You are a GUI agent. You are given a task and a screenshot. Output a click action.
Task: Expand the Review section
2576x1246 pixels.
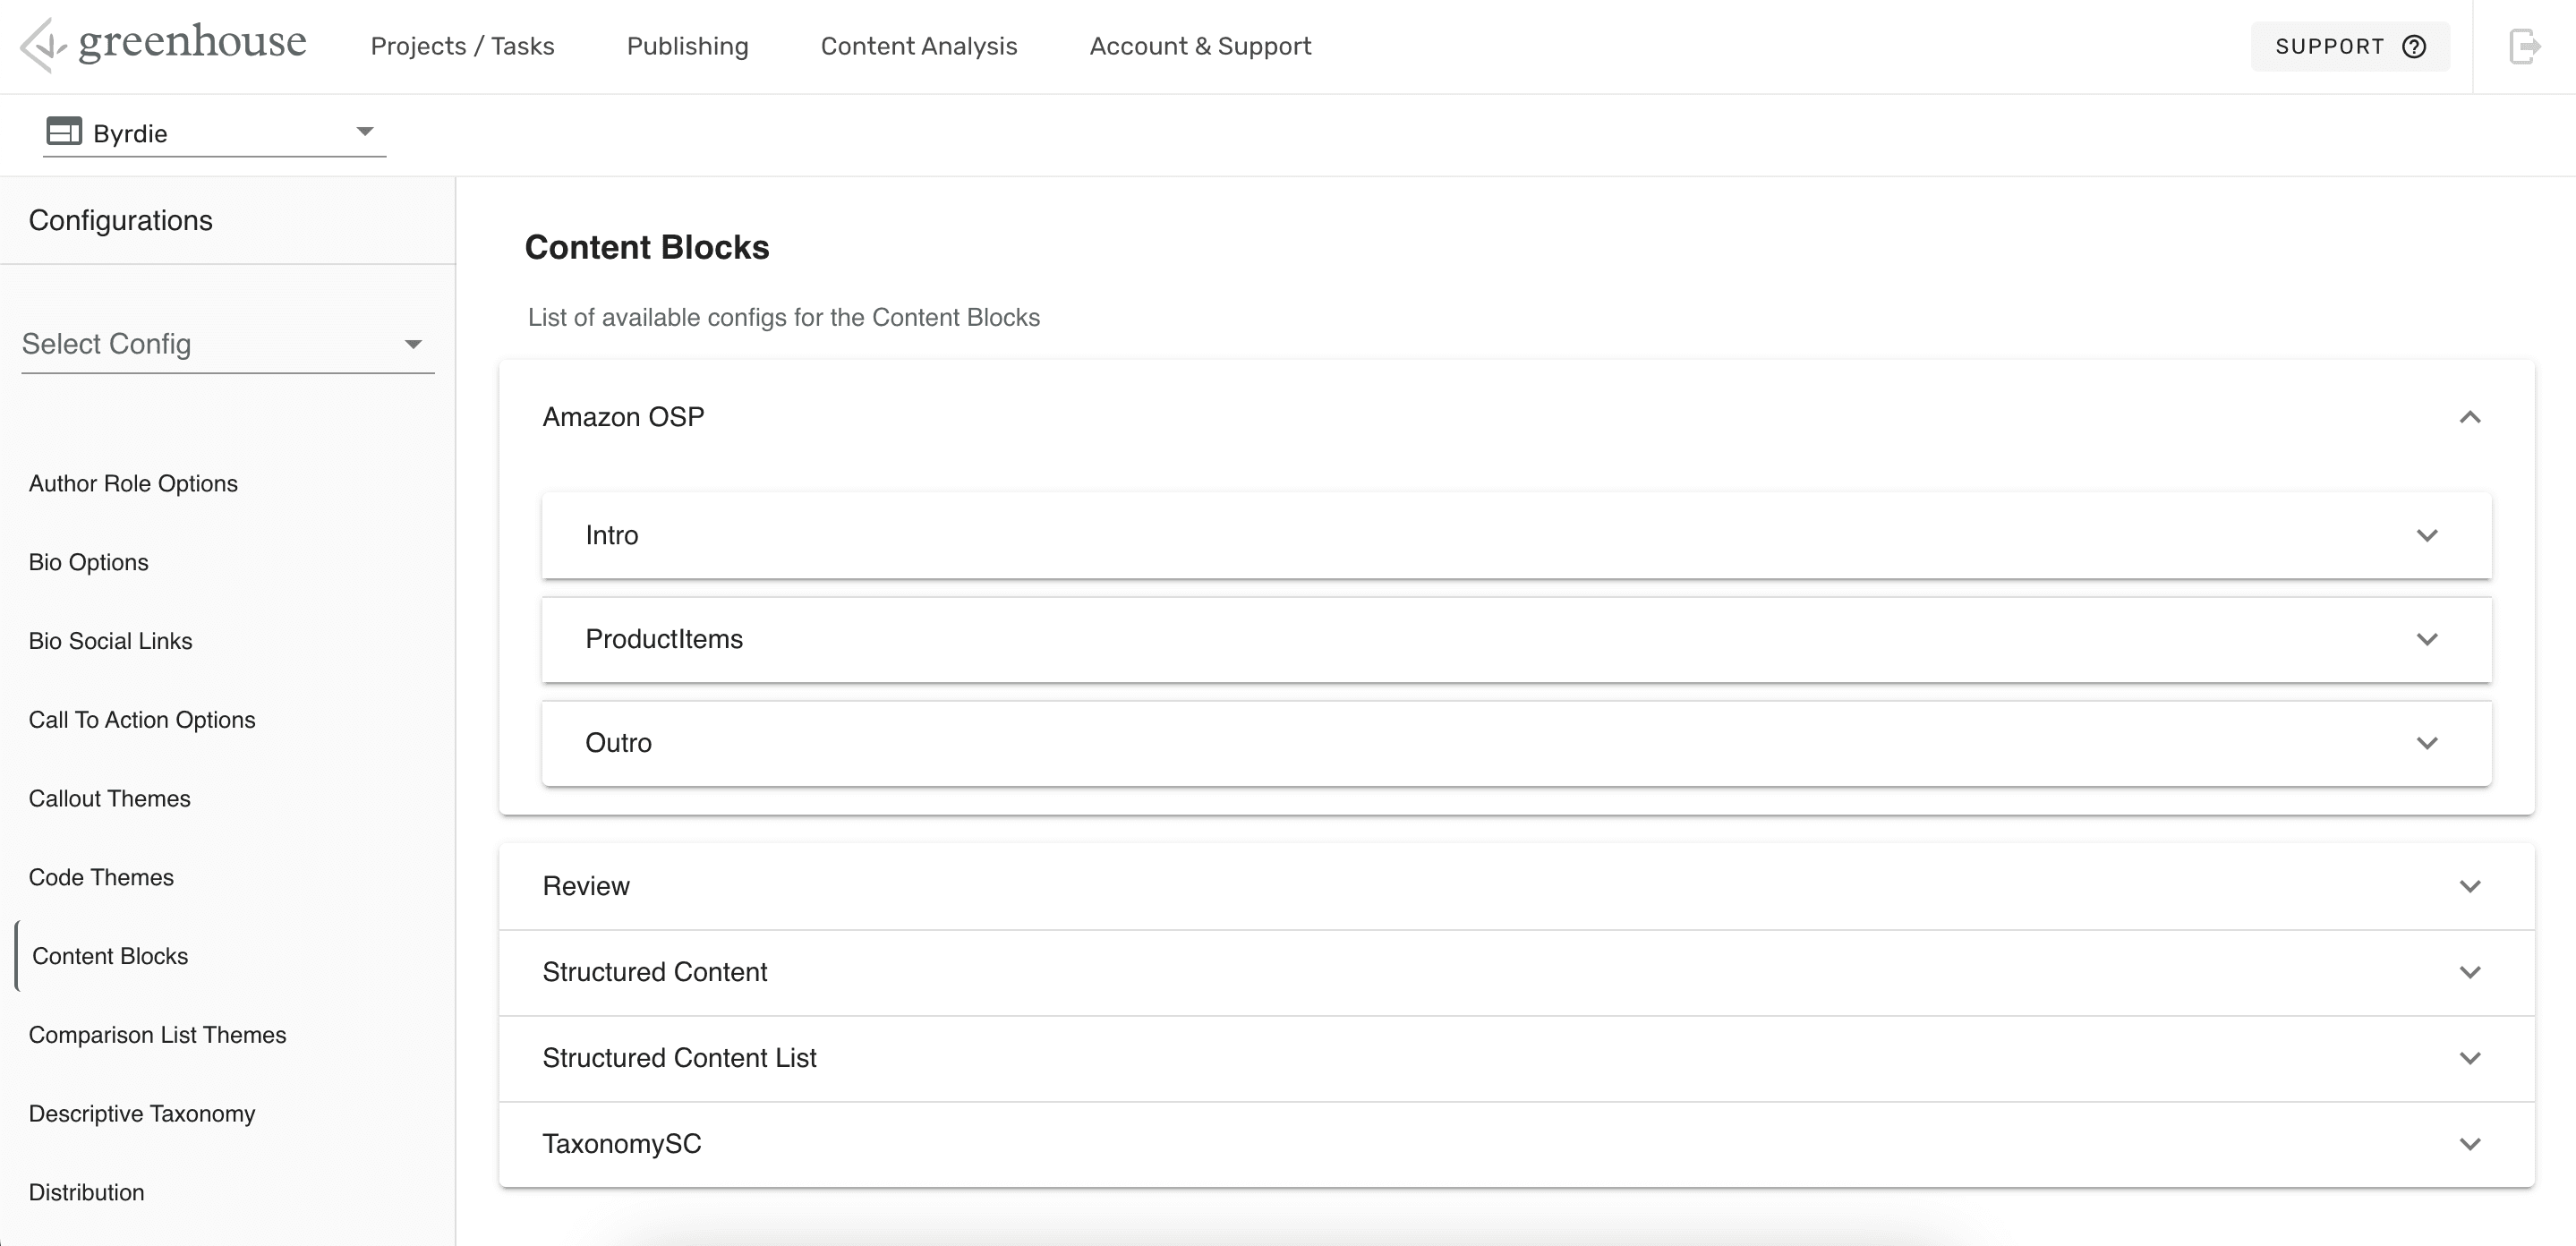click(x=2469, y=887)
